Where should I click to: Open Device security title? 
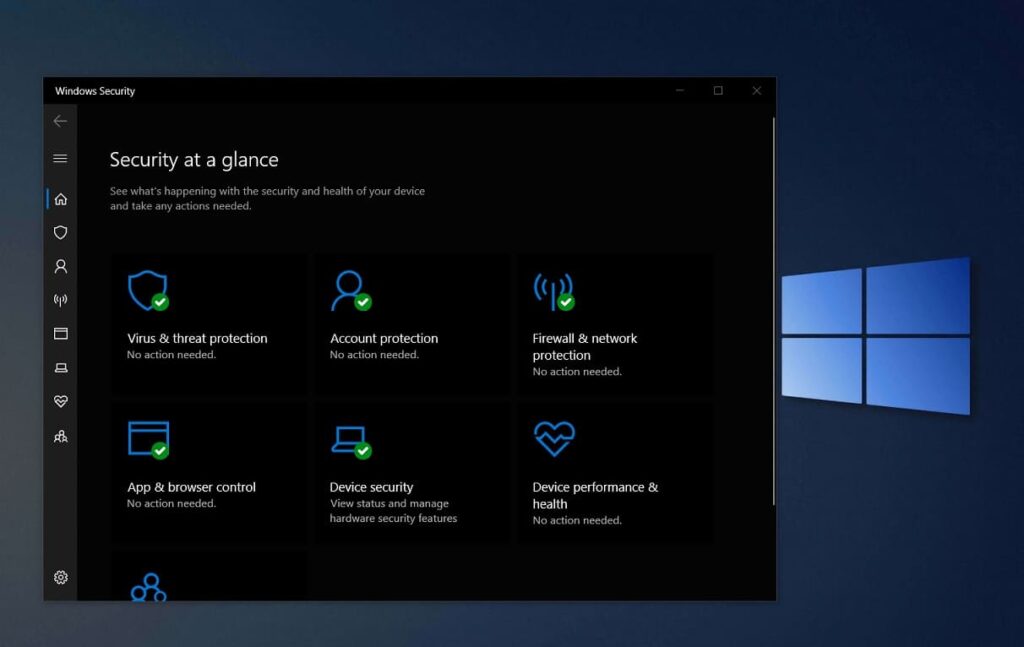point(372,487)
